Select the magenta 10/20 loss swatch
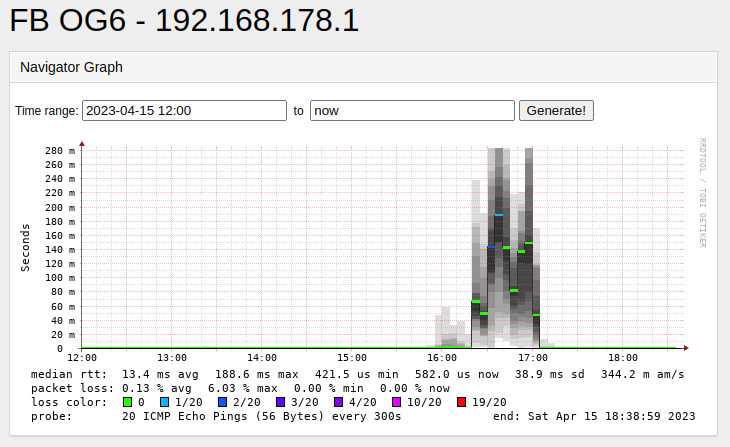 [x=395, y=402]
